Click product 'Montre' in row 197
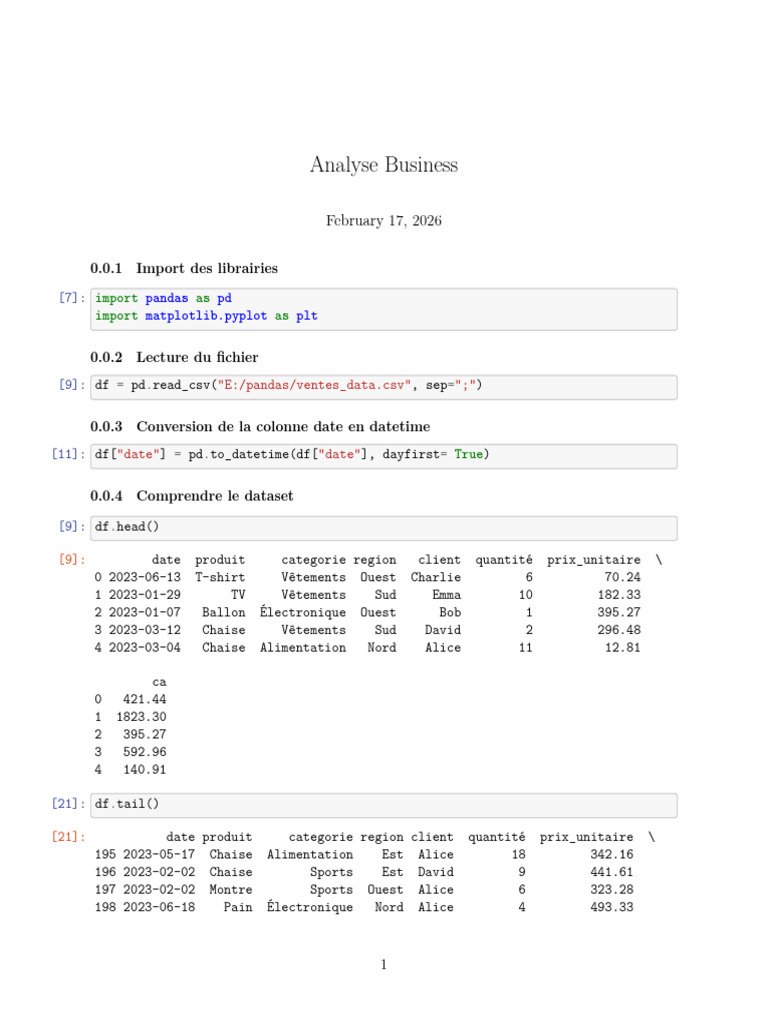 [x=231, y=889]
